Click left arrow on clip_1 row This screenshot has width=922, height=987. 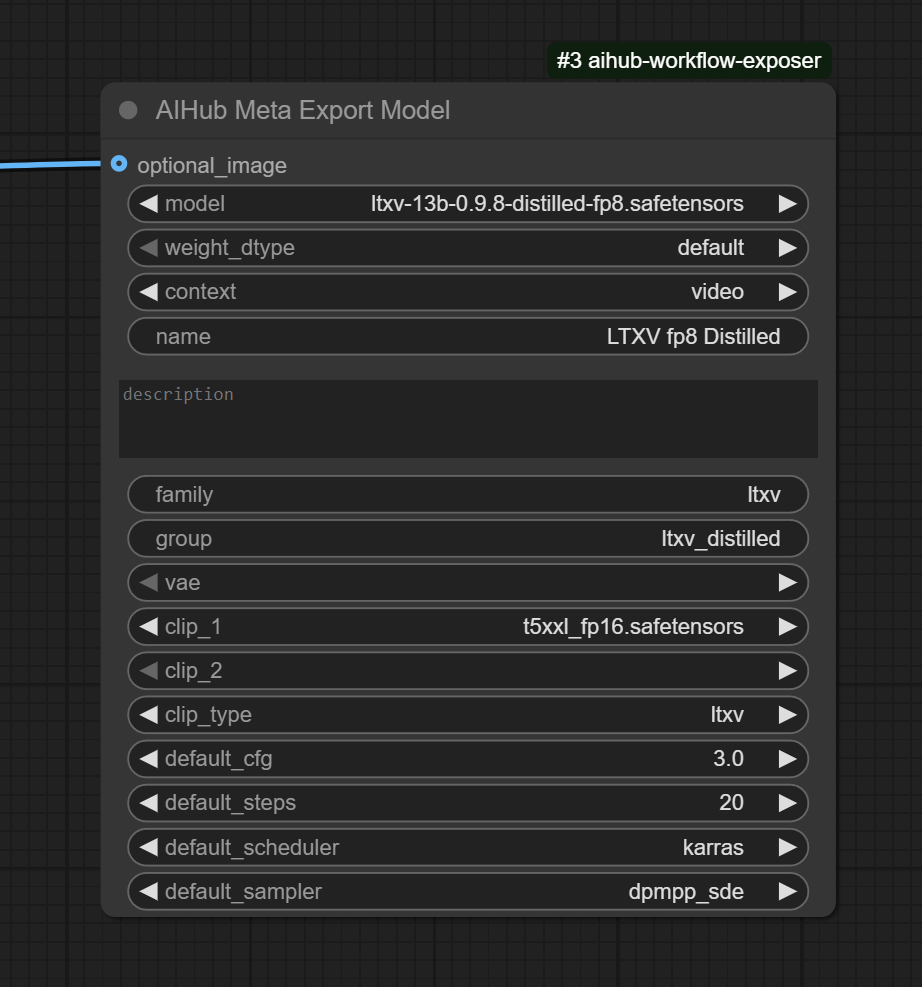tap(149, 627)
